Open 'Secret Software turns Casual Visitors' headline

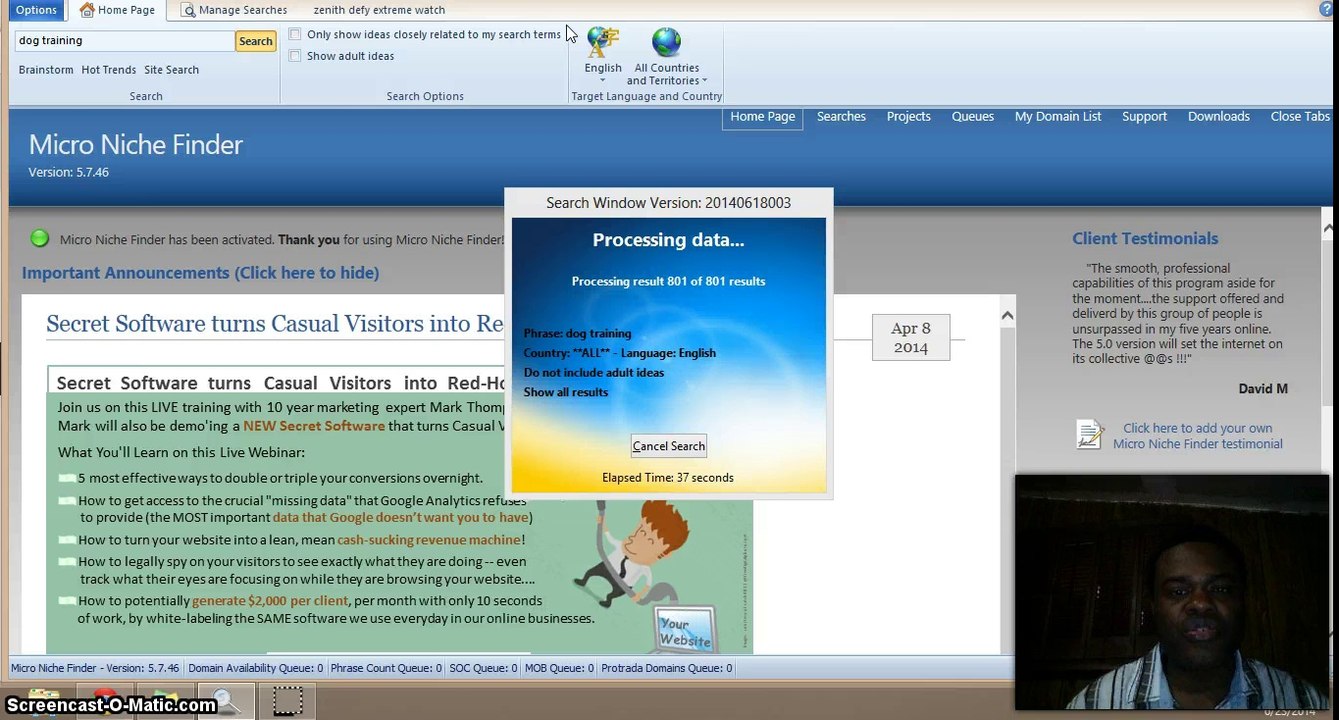(274, 324)
